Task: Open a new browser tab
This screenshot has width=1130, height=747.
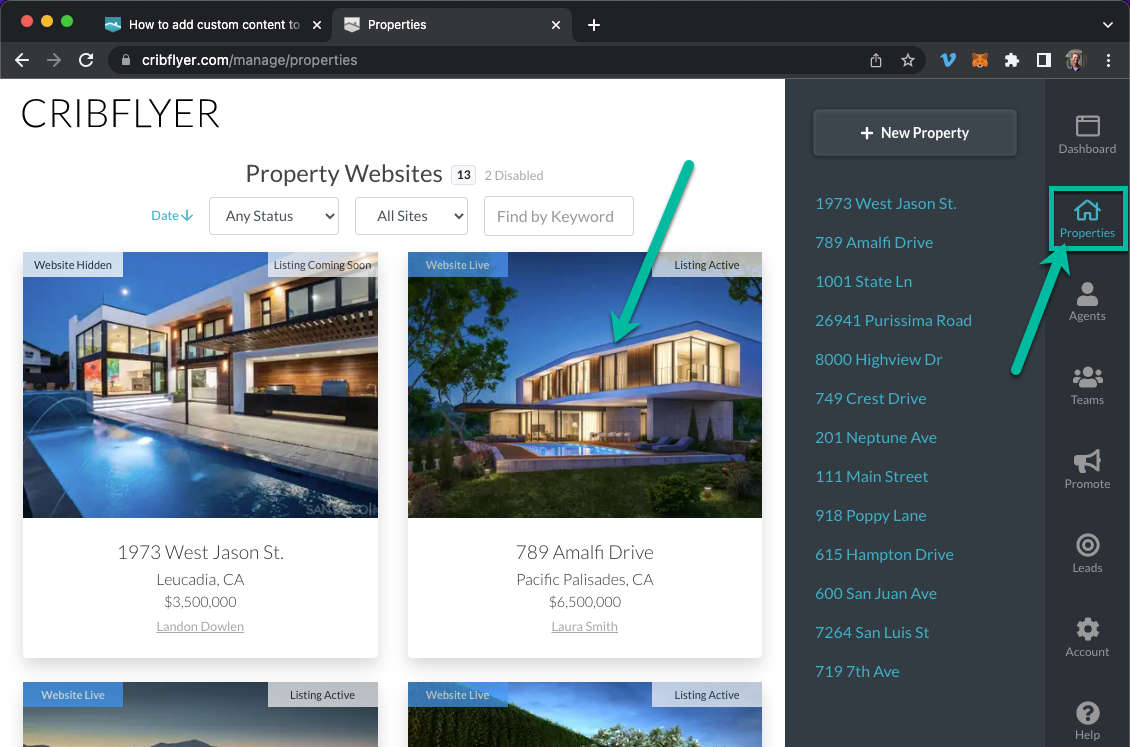Action: coord(593,25)
